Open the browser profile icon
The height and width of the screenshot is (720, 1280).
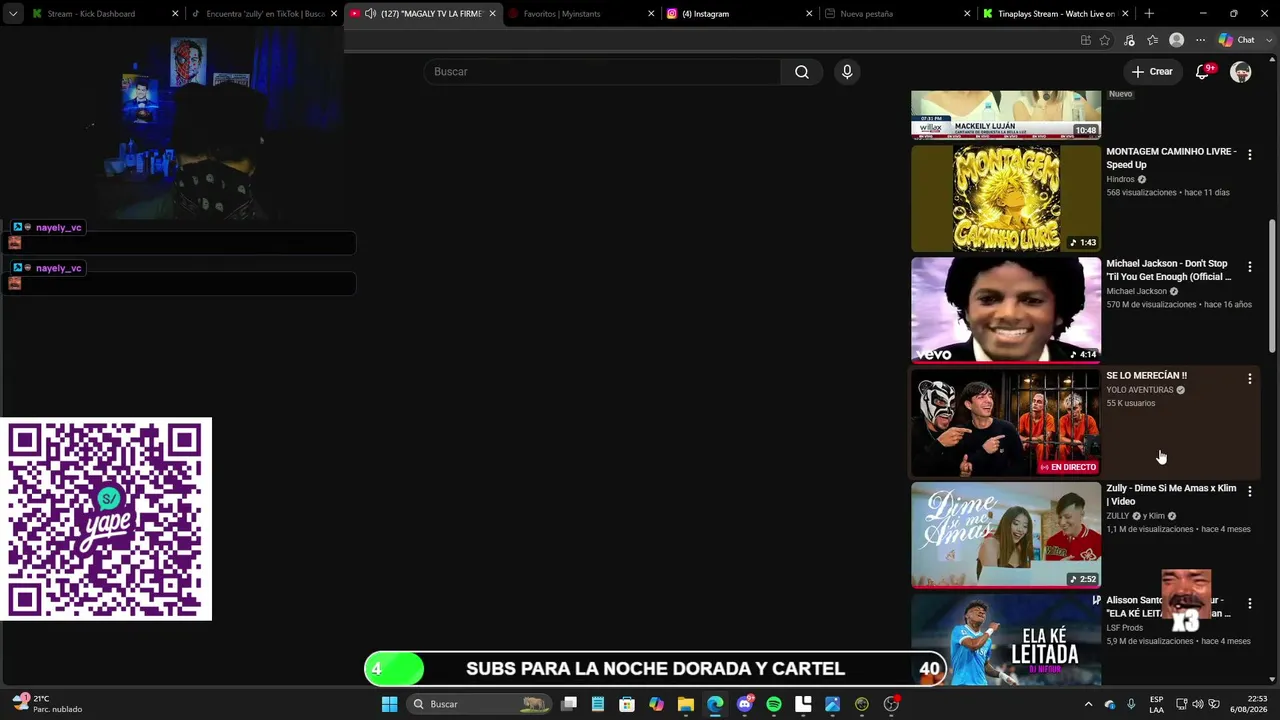point(1176,40)
